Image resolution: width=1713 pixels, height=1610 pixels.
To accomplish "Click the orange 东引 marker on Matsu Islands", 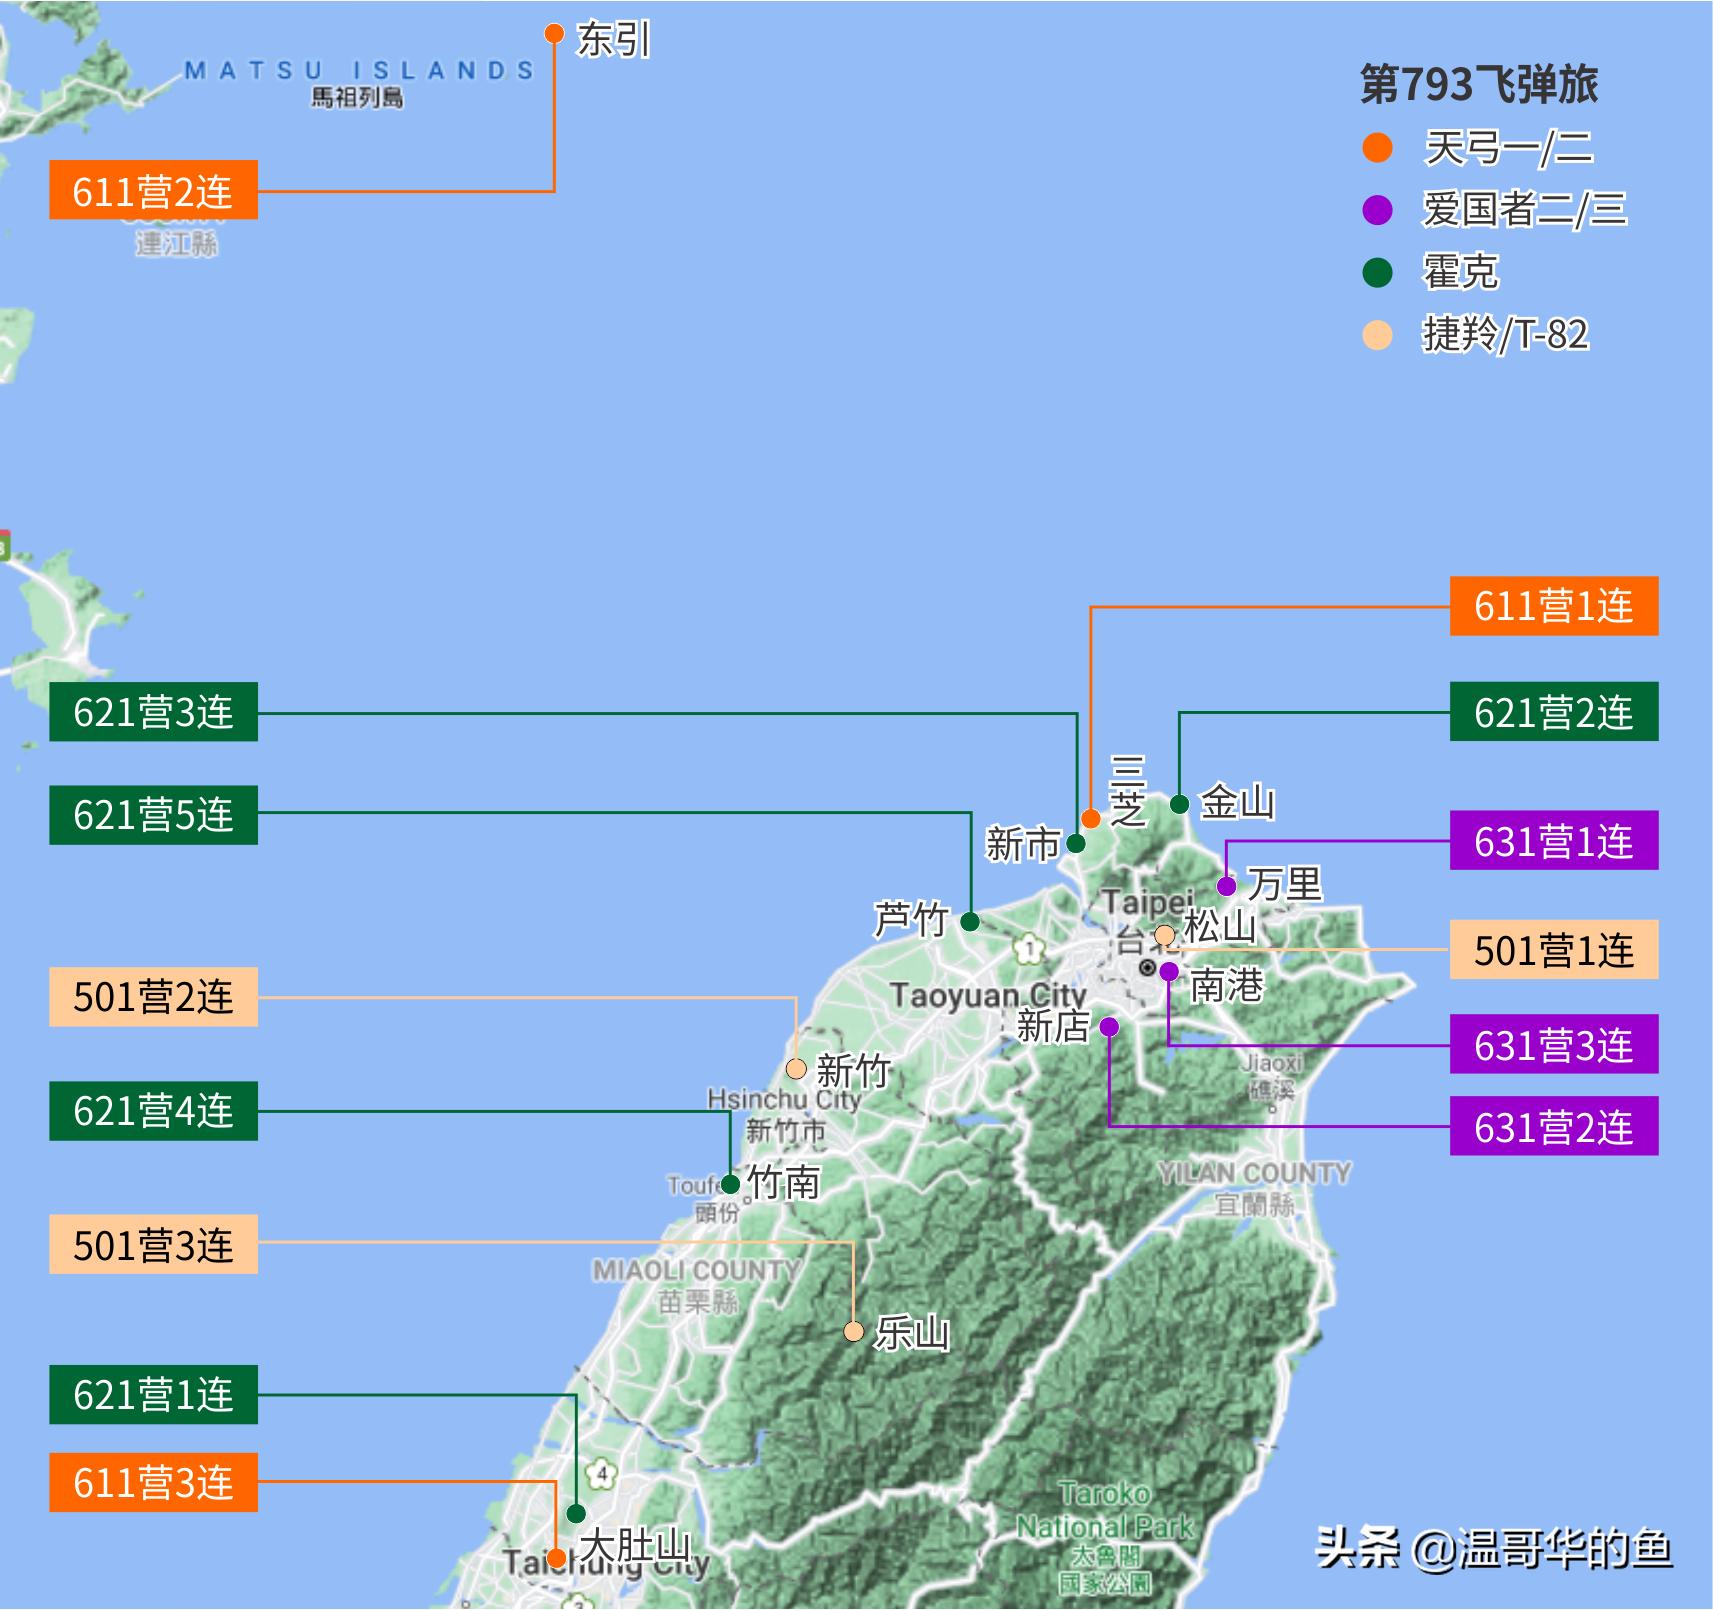I will point(555,34).
